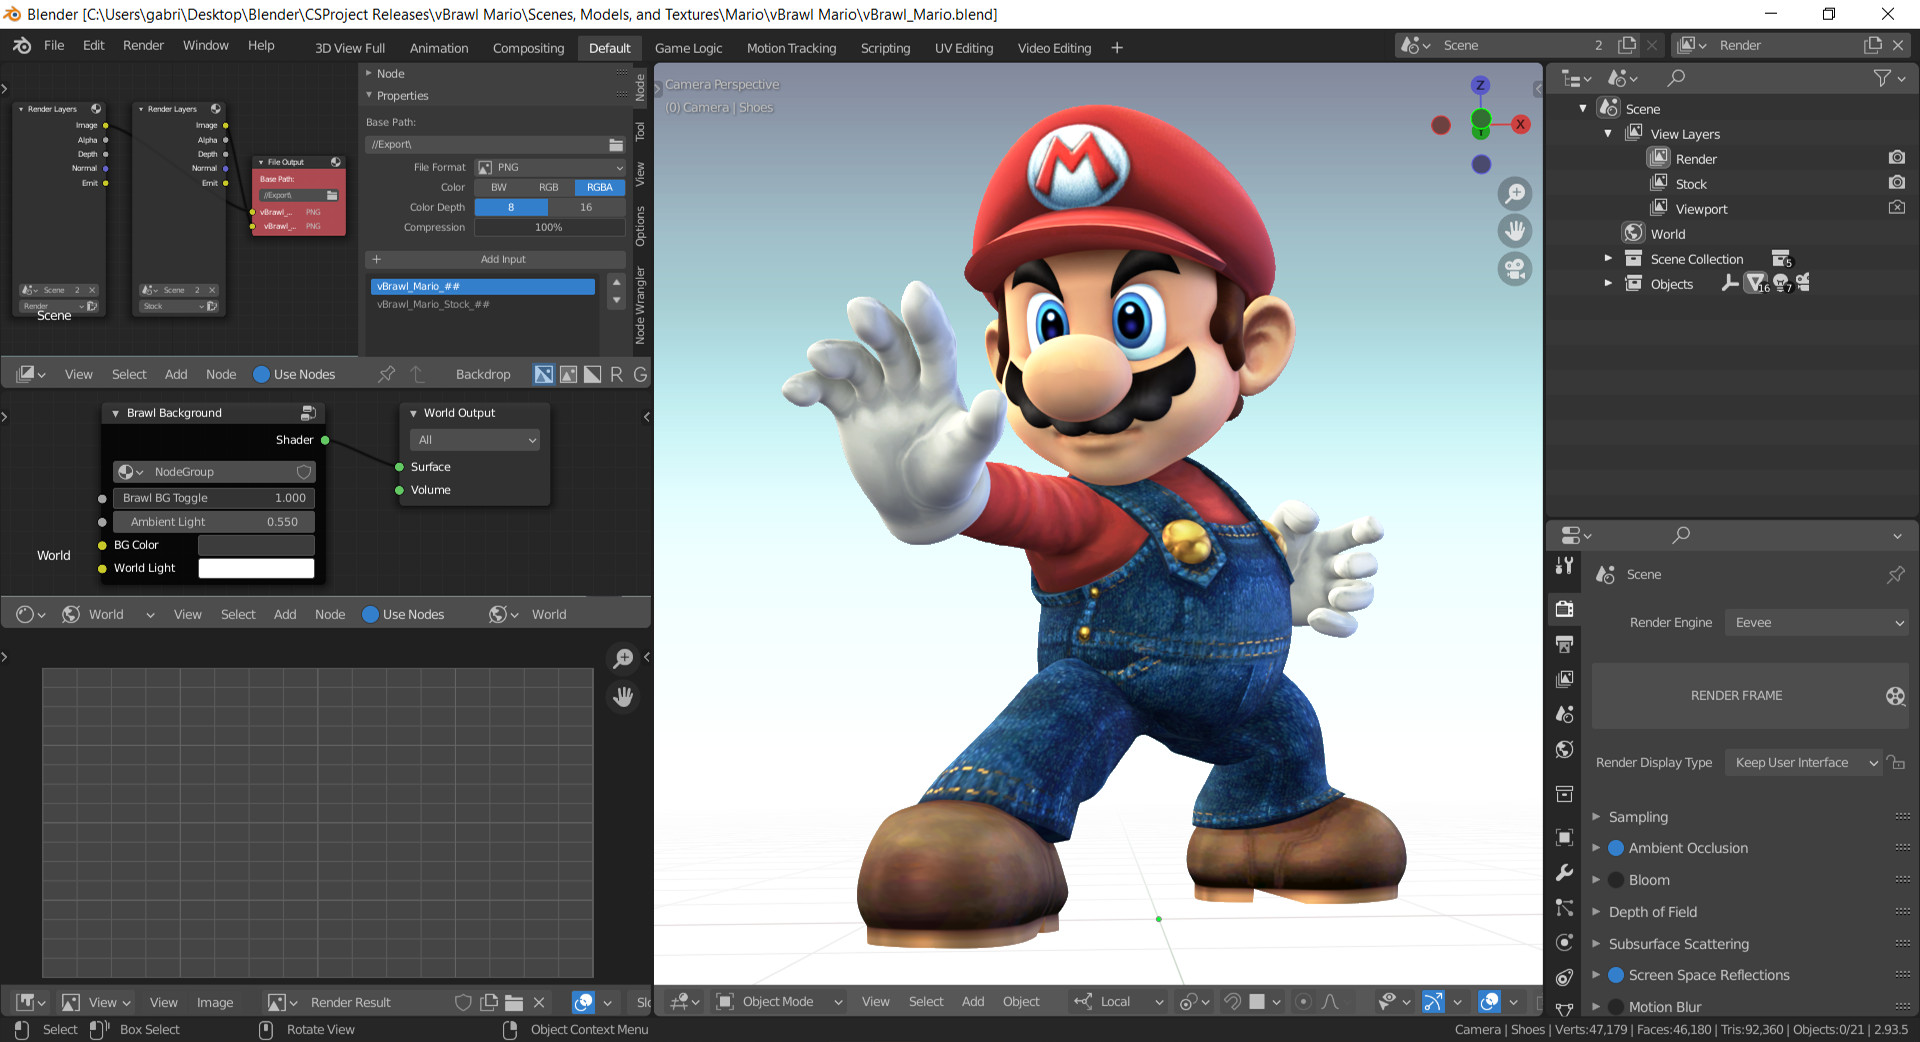1920x1042 pixels.
Task: Open File Format PNG dropdown
Action: 550,167
